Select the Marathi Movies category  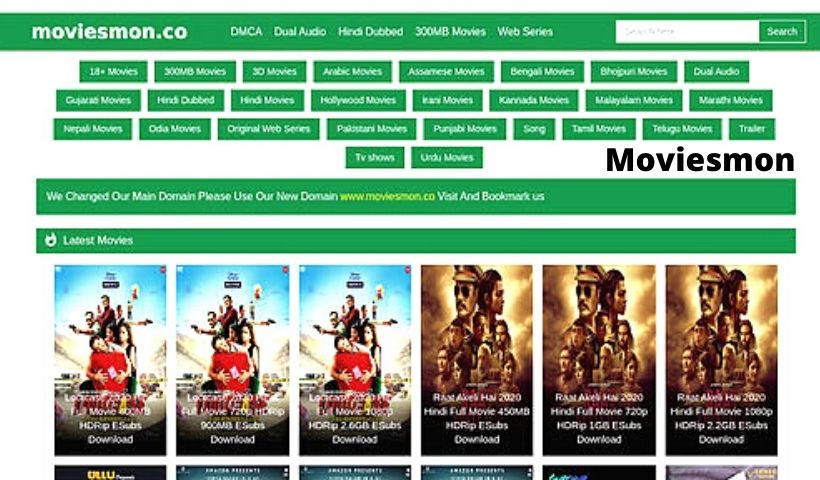click(x=731, y=100)
